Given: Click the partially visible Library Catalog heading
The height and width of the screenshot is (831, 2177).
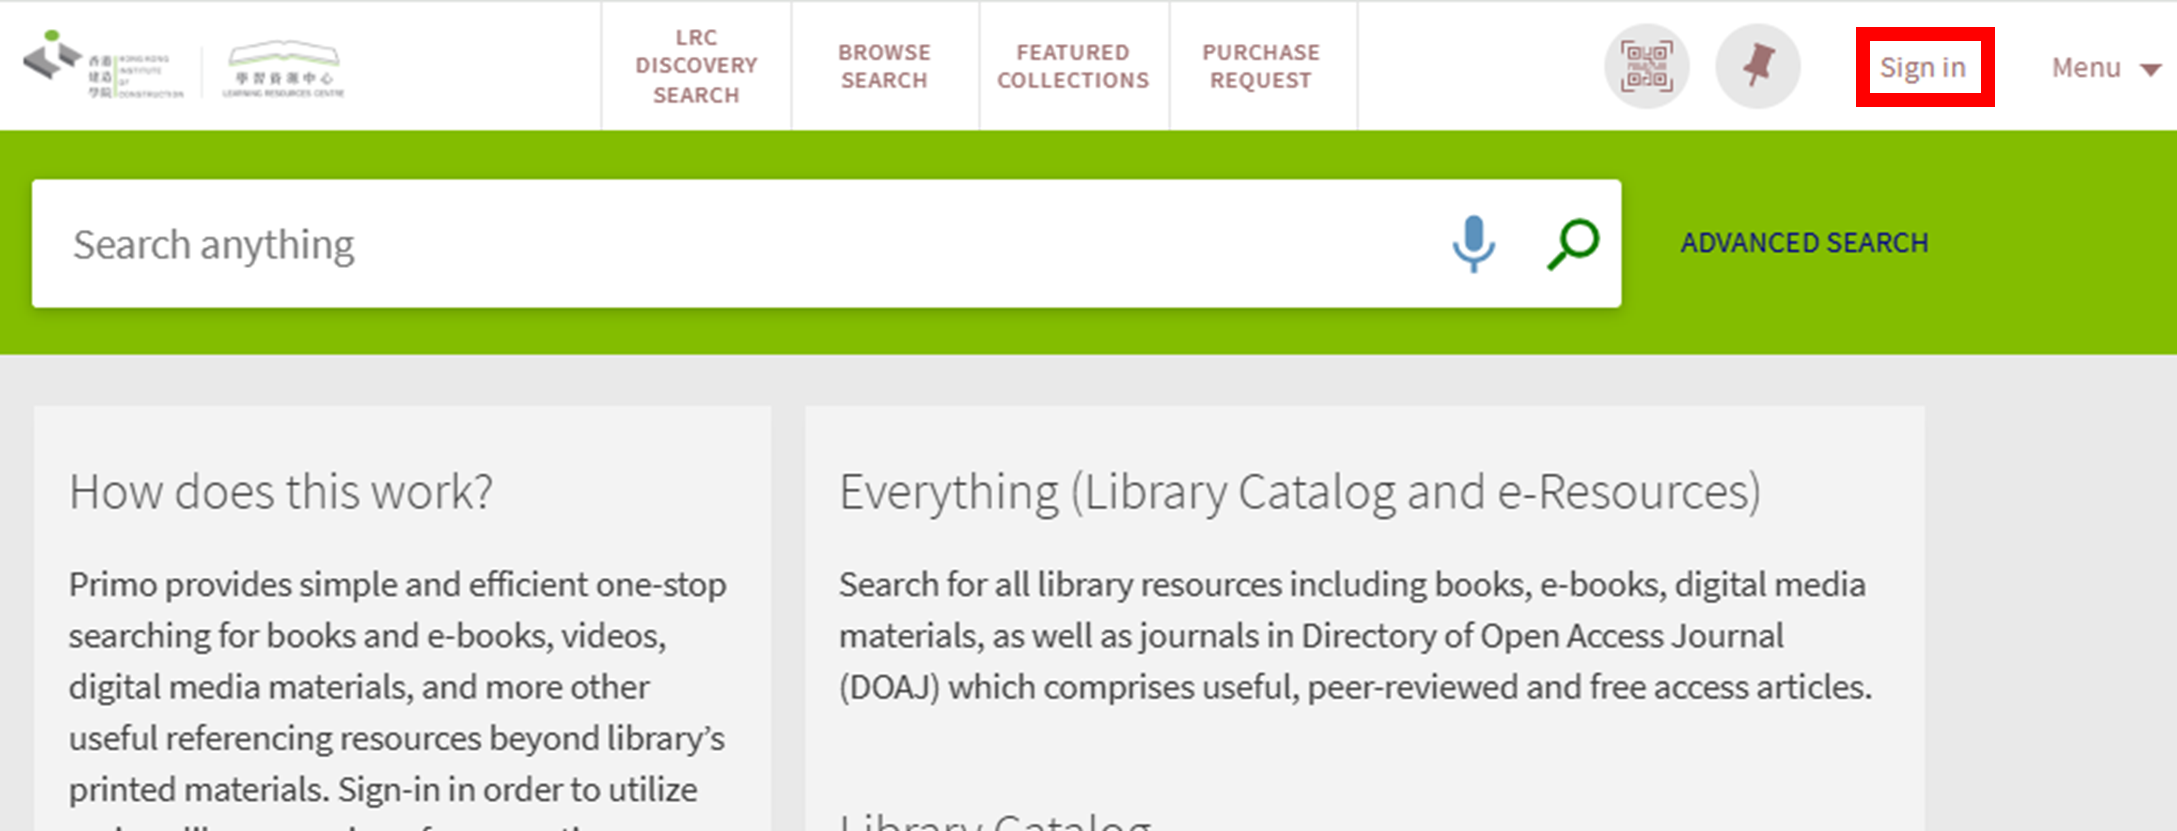Looking at the screenshot, I should point(994,822).
